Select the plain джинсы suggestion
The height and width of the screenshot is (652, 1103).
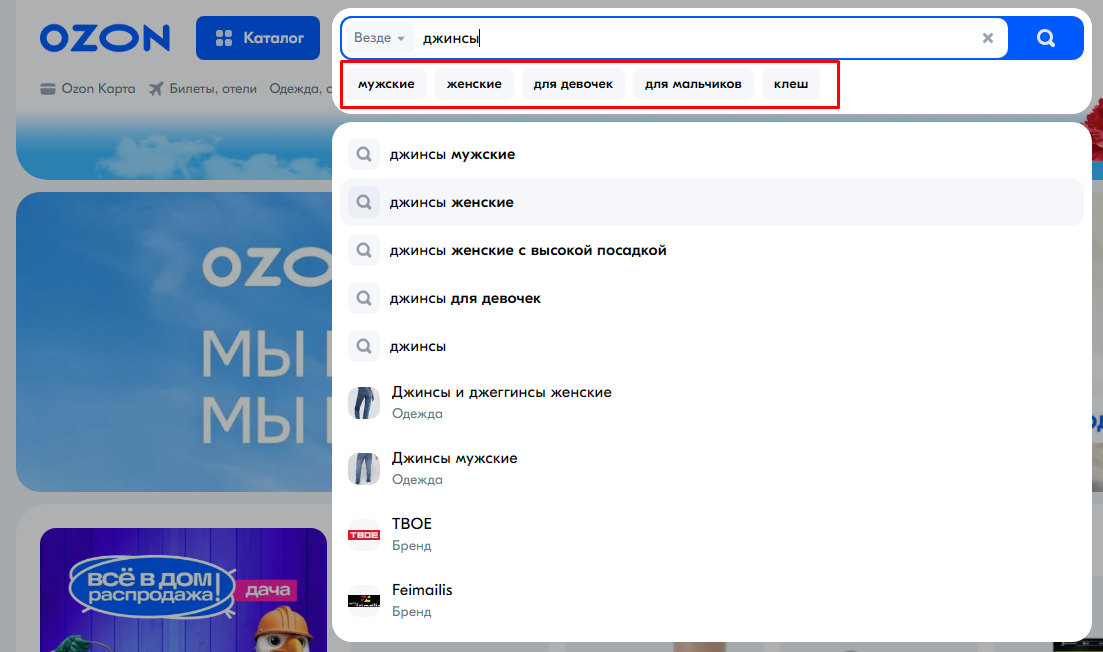pyautogui.click(x=712, y=346)
